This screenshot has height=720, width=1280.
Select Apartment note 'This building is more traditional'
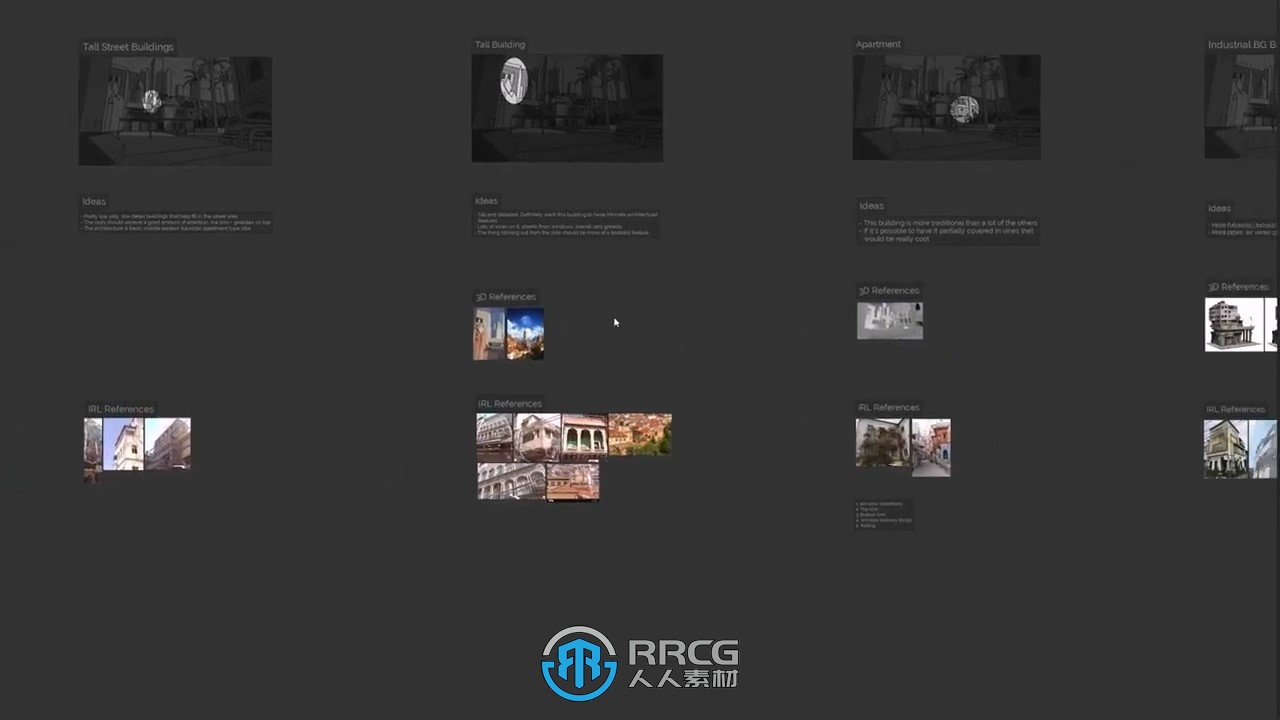pyautogui.click(x=949, y=231)
